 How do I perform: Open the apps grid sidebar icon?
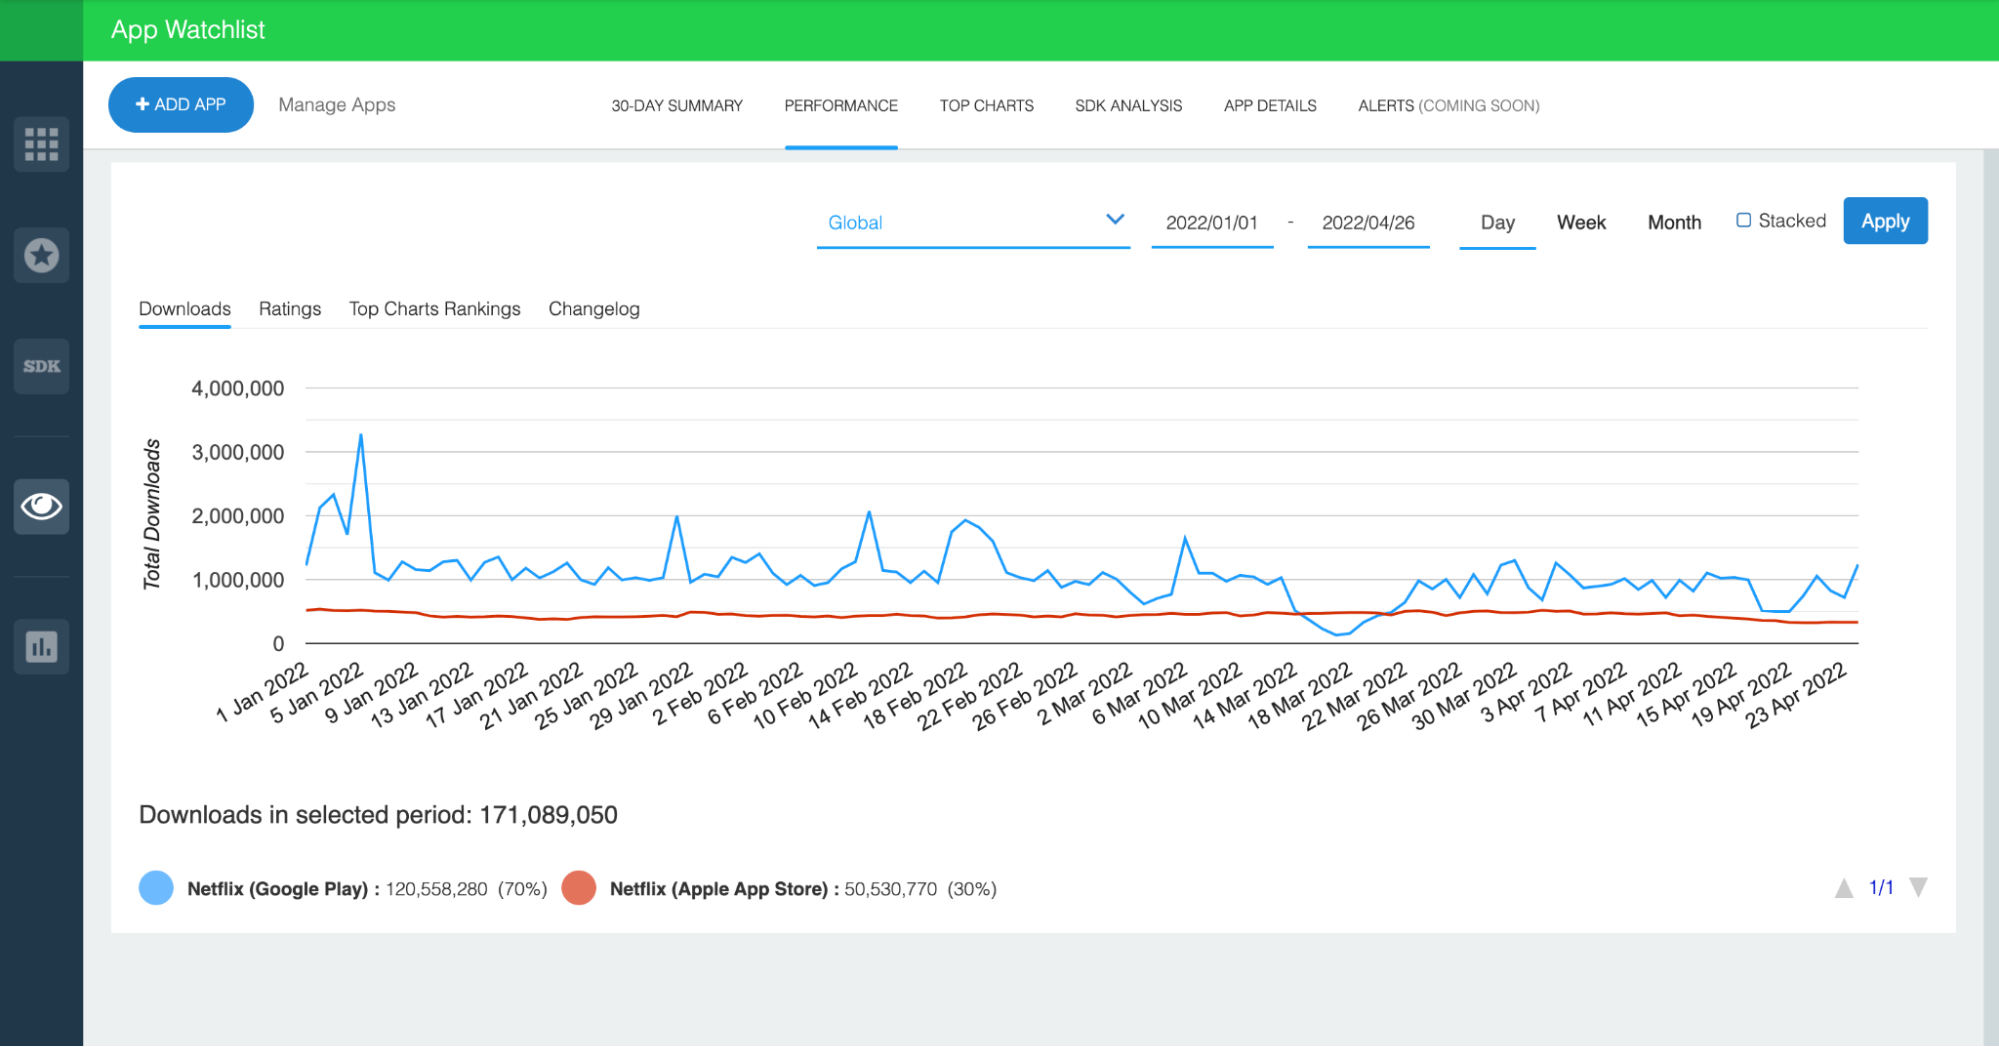coord(41,144)
